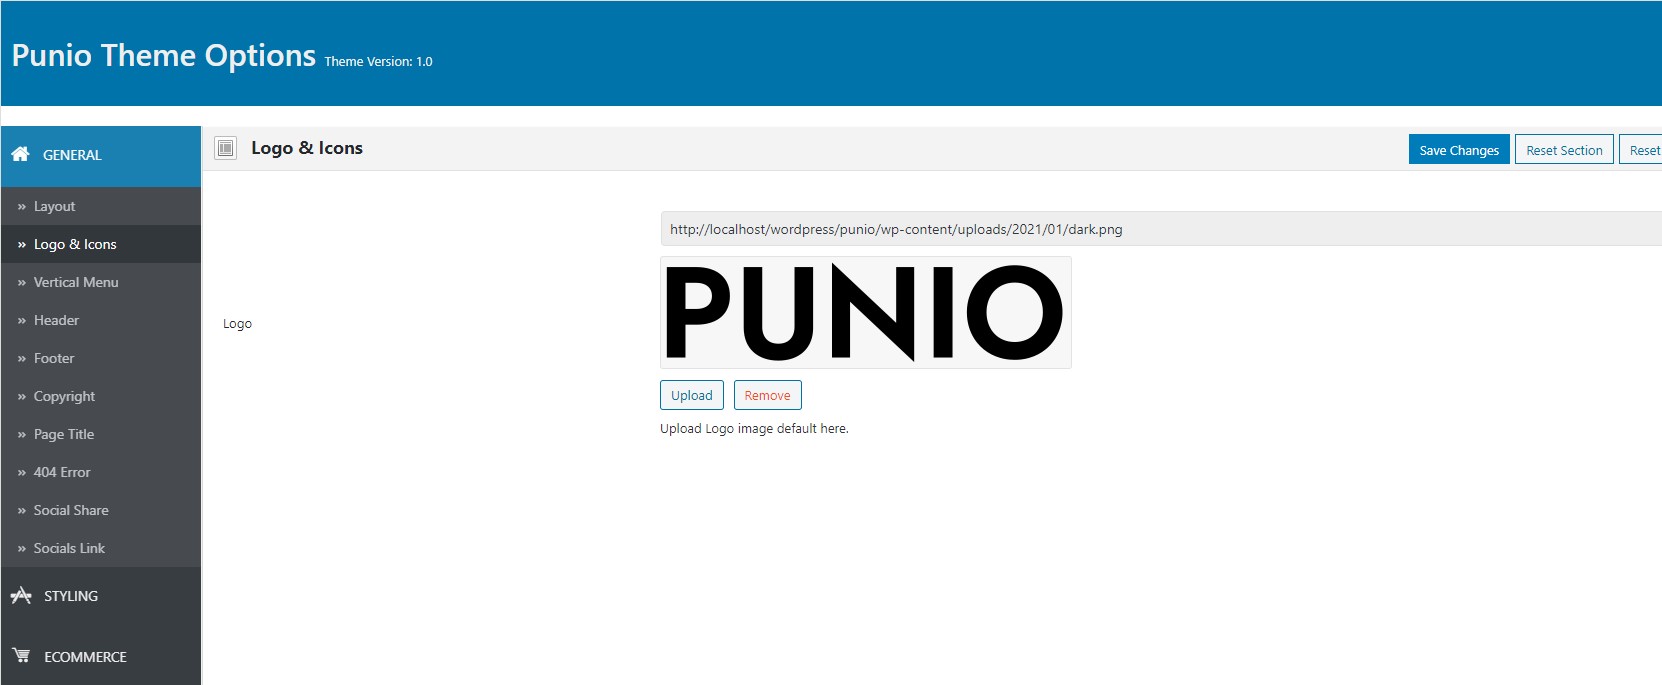1662x685 pixels.
Task: Go to Layout settings
Action: pos(101,206)
